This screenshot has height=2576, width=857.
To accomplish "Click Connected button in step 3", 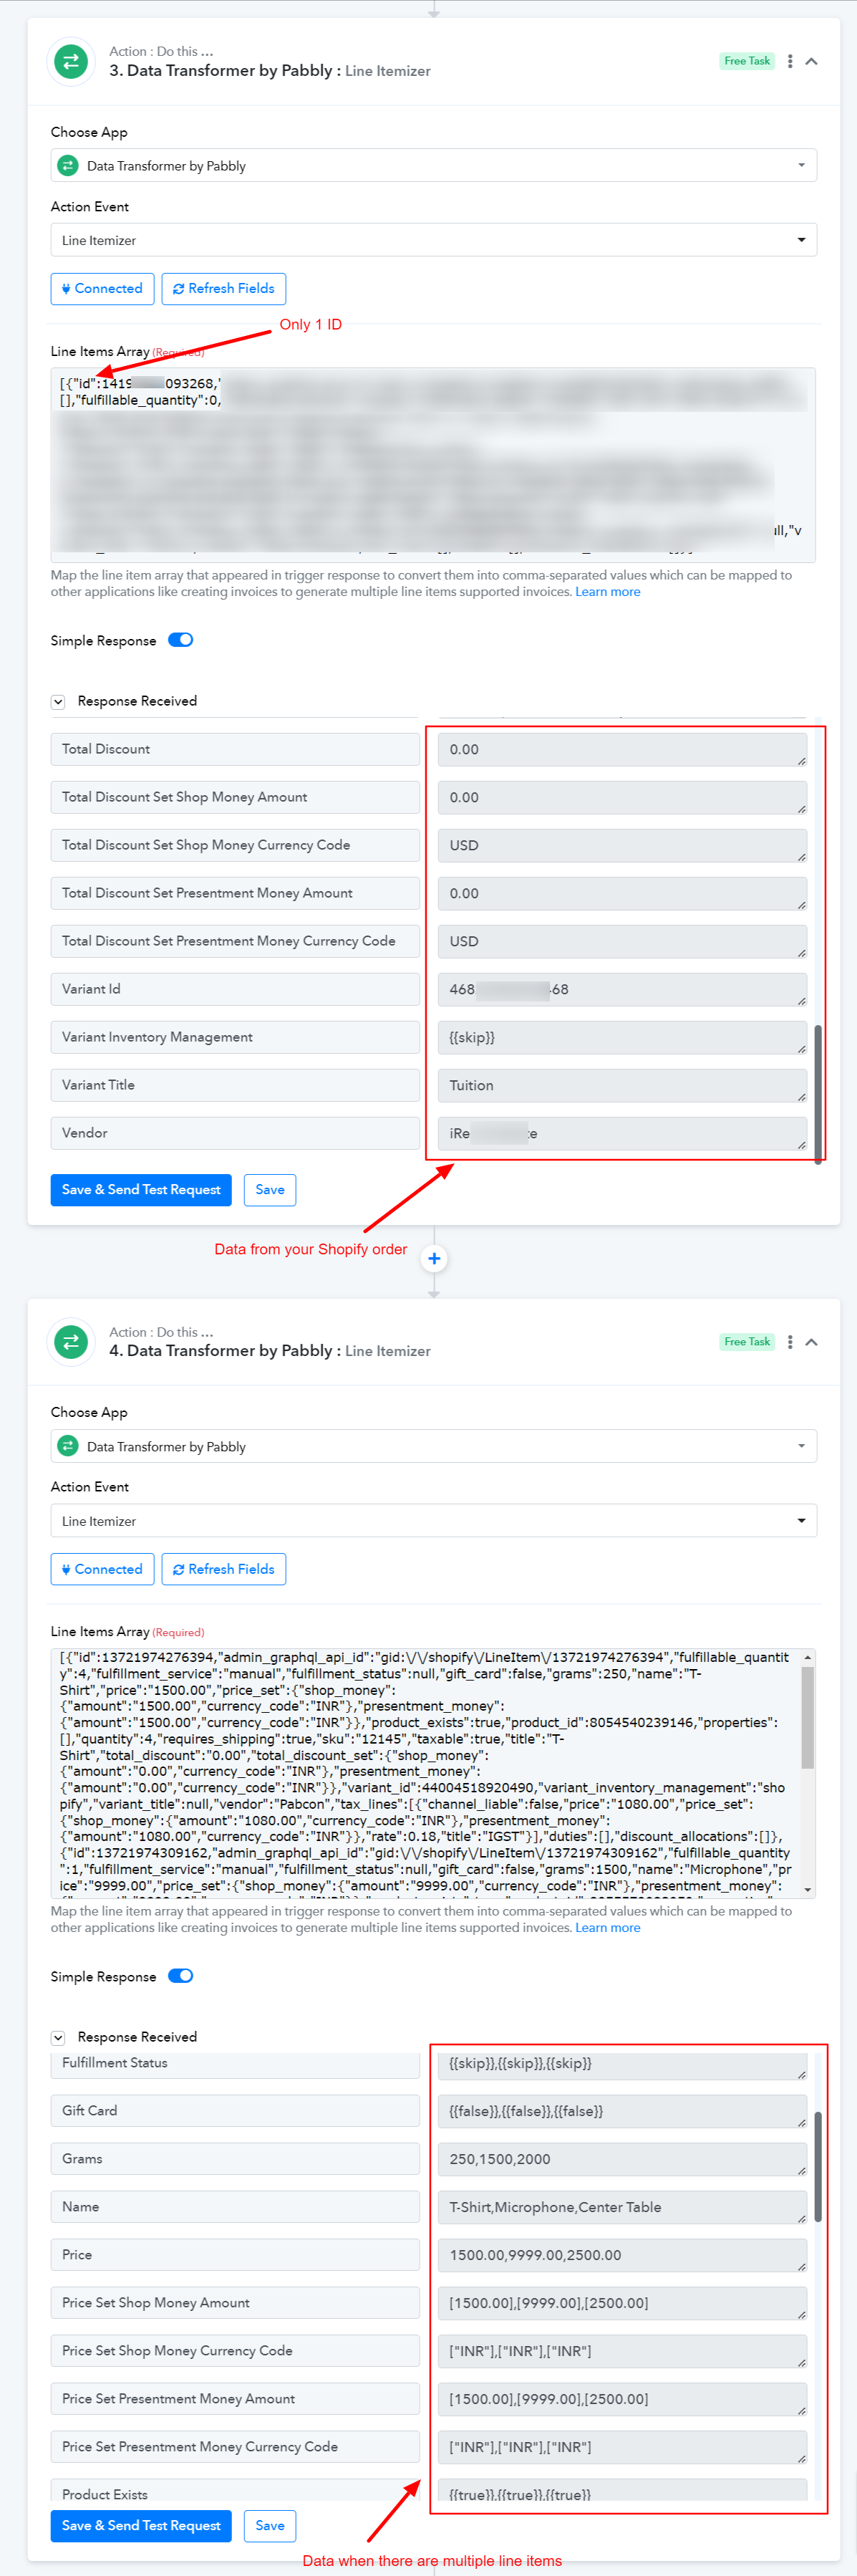I will 102,288.
